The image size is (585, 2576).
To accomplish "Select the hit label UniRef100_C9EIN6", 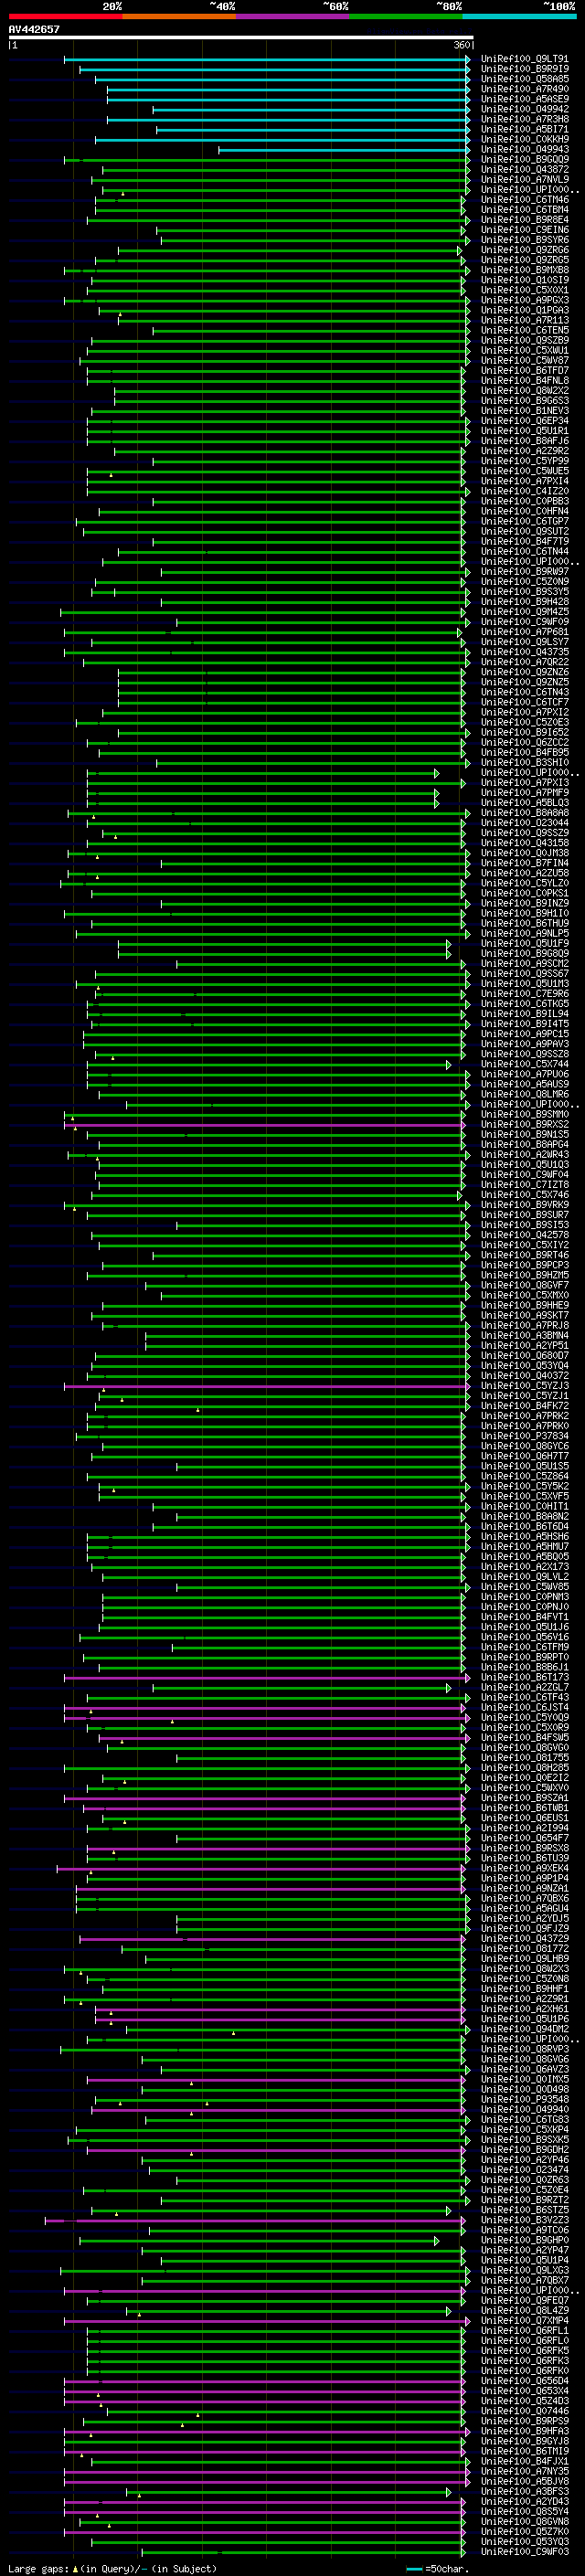I will click(x=524, y=230).
